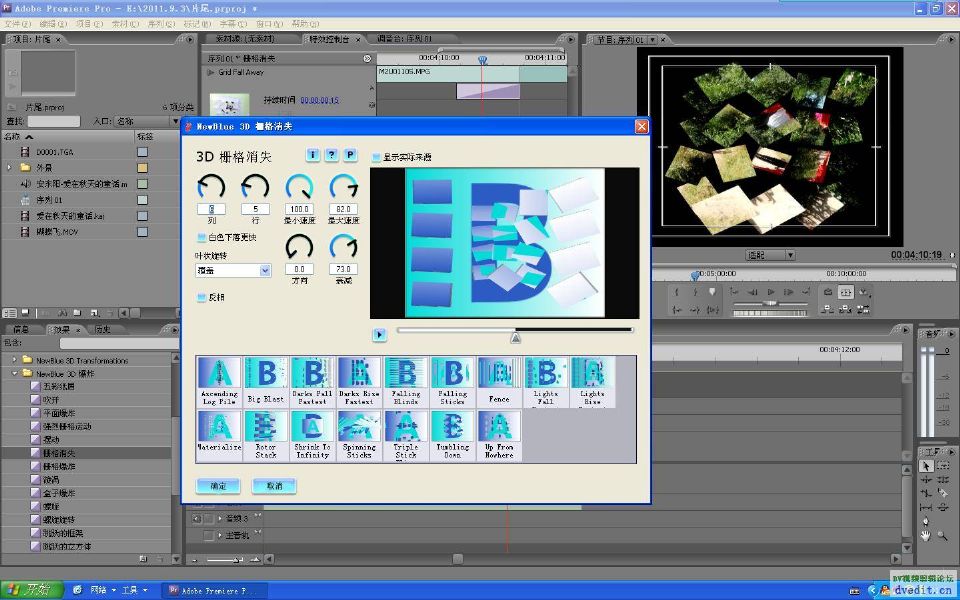This screenshot has width=960, height=600.
Task: Click the 取消 button in NewBlue dialog
Action: (x=274, y=486)
